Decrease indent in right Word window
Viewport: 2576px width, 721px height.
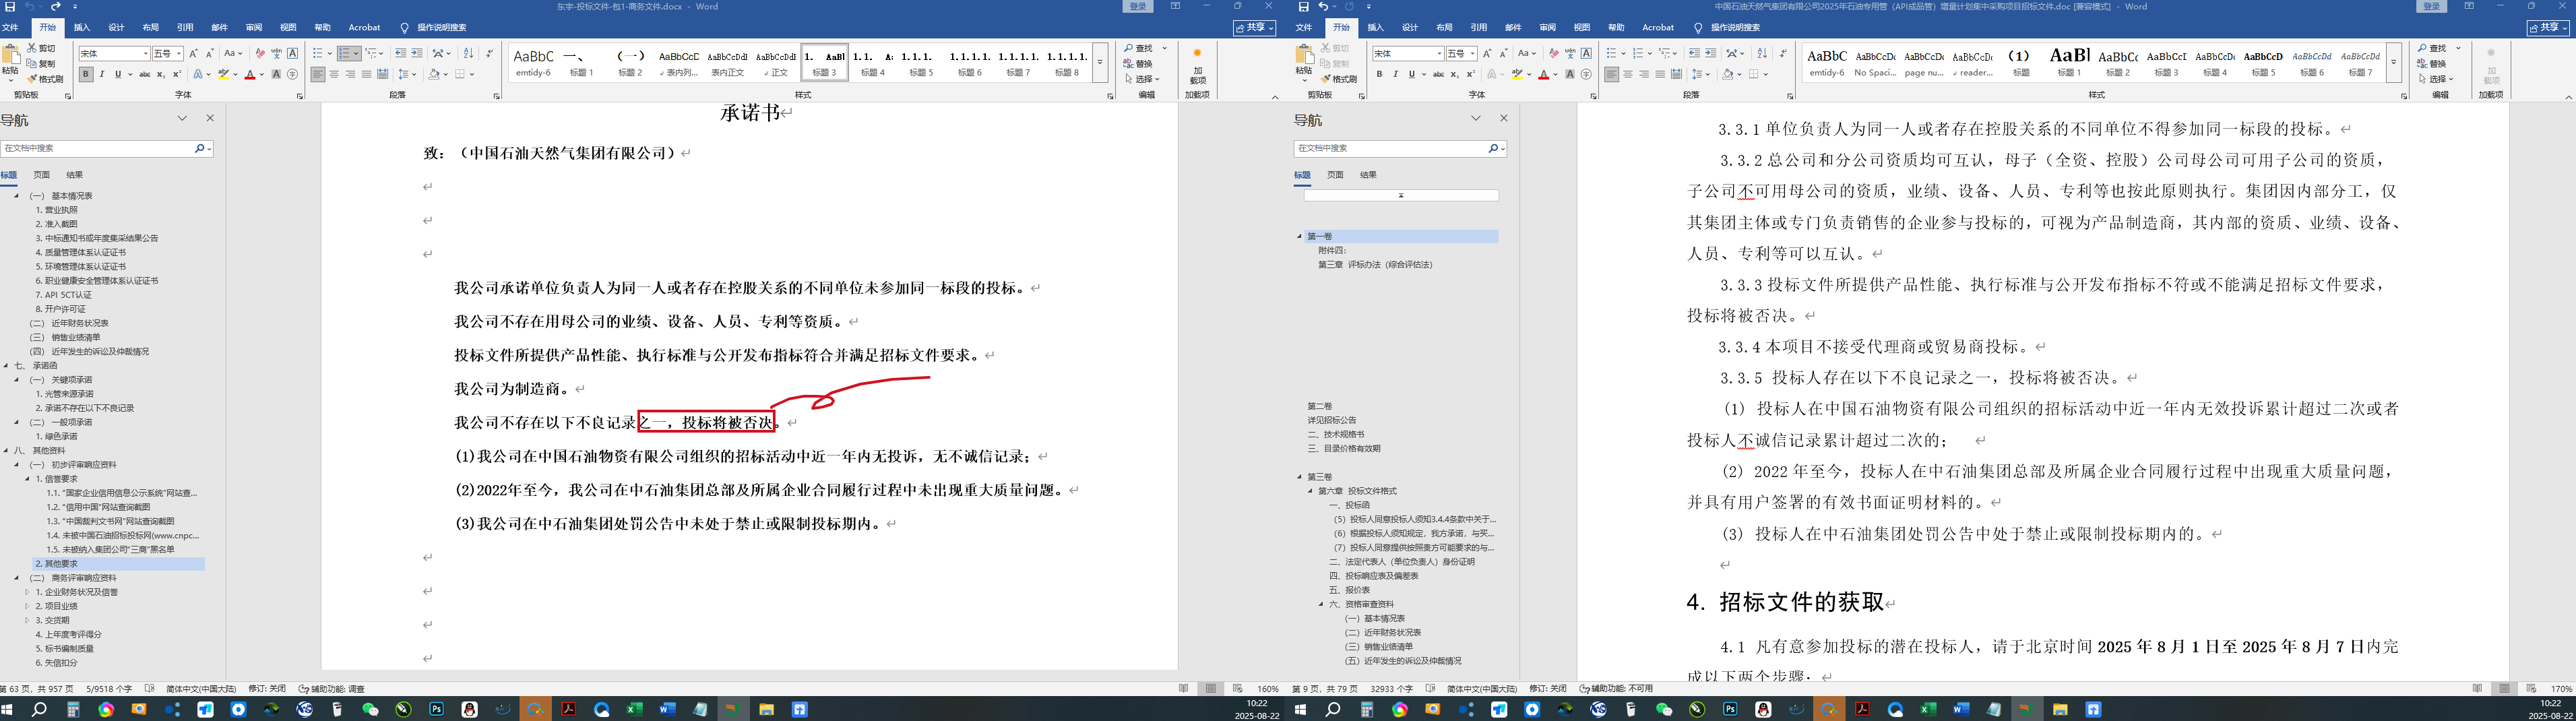[x=1694, y=53]
